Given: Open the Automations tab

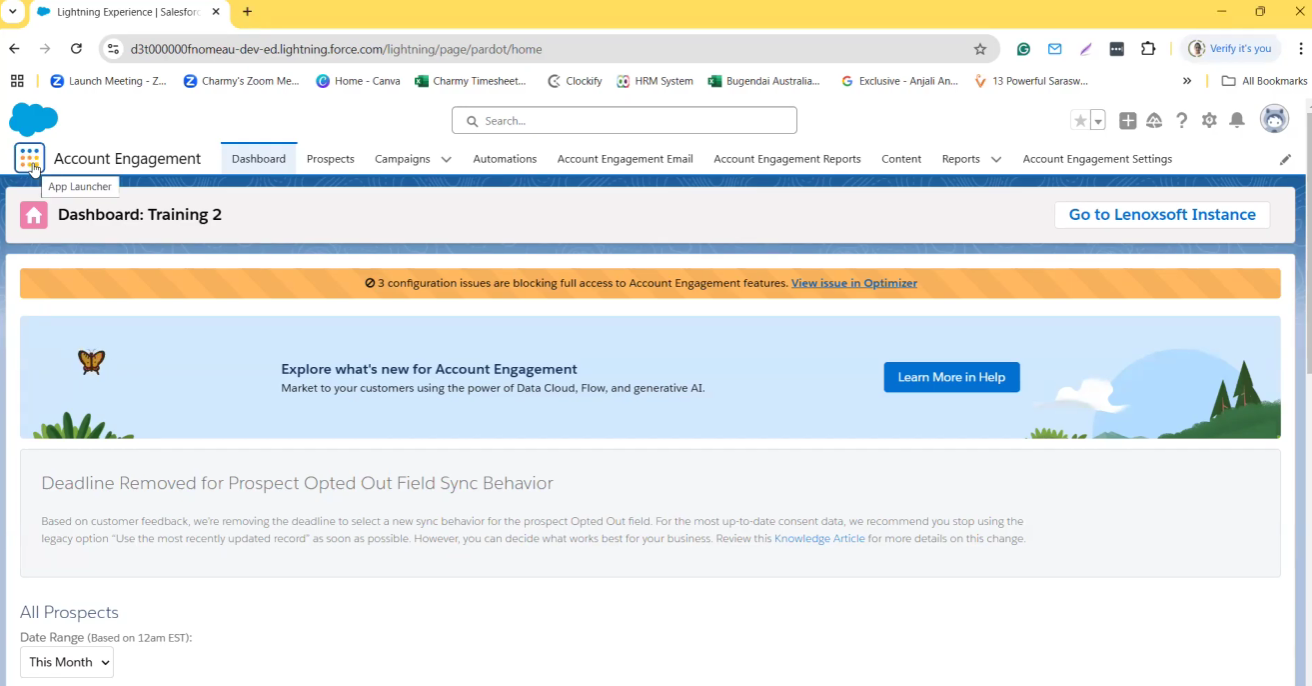Looking at the screenshot, I should [505, 159].
